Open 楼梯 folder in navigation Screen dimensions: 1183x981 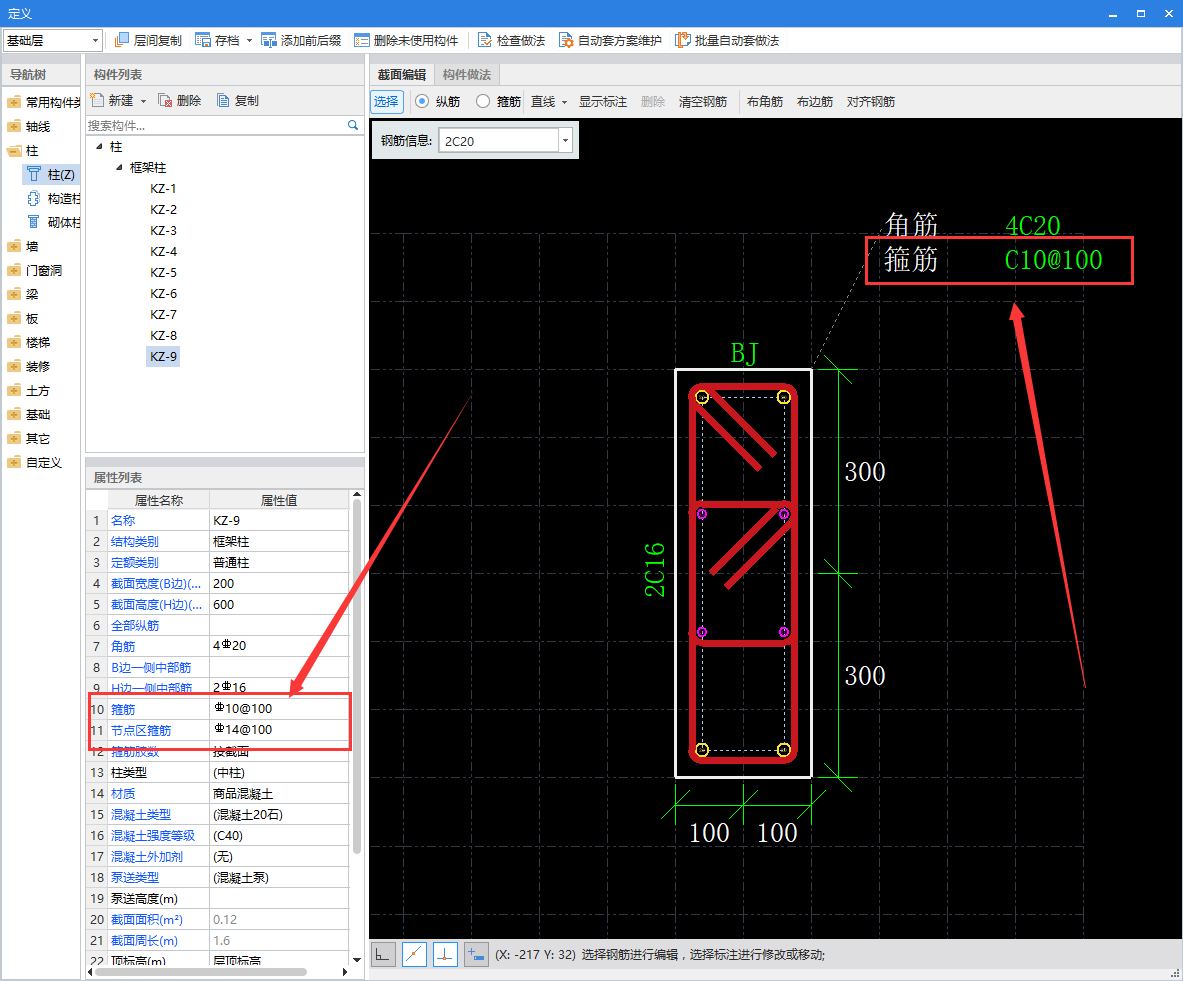(14, 343)
